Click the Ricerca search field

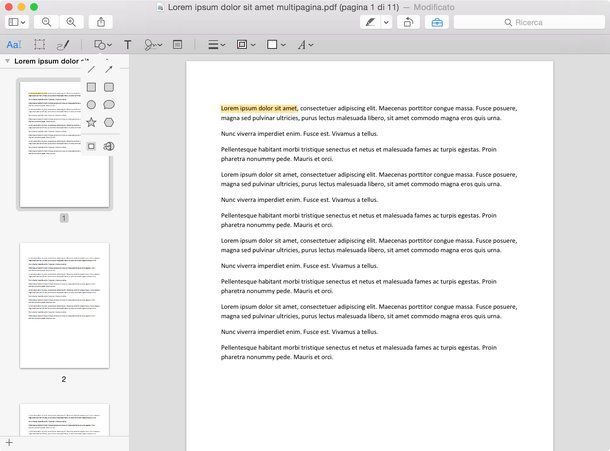[x=529, y=22]
